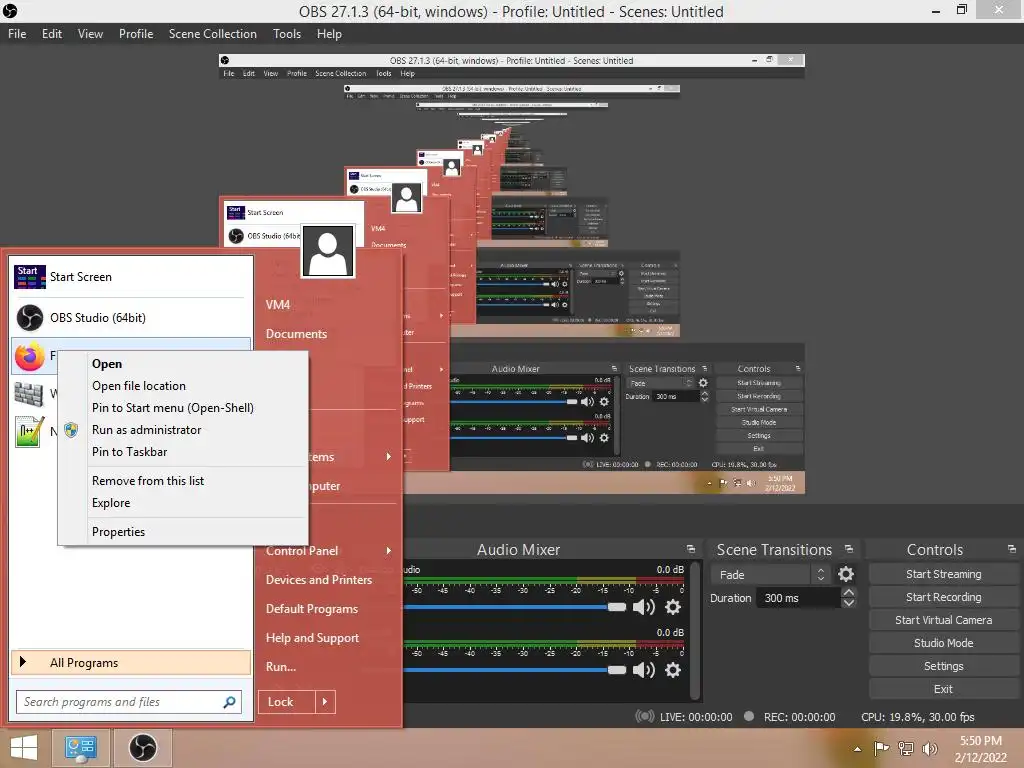Open Scene Transitions properties gear
Screen dimensions: 1024x768
(846, 574)
